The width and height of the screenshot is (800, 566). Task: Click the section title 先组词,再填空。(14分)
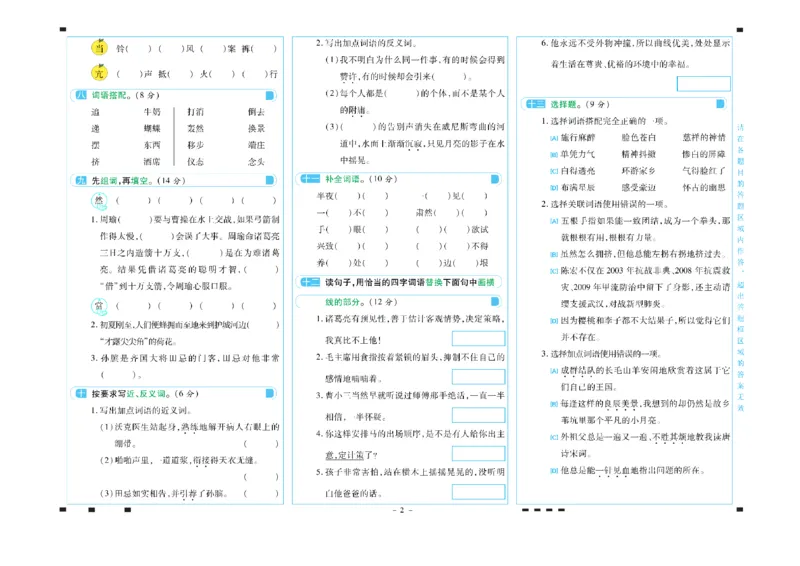pos(138,180)
